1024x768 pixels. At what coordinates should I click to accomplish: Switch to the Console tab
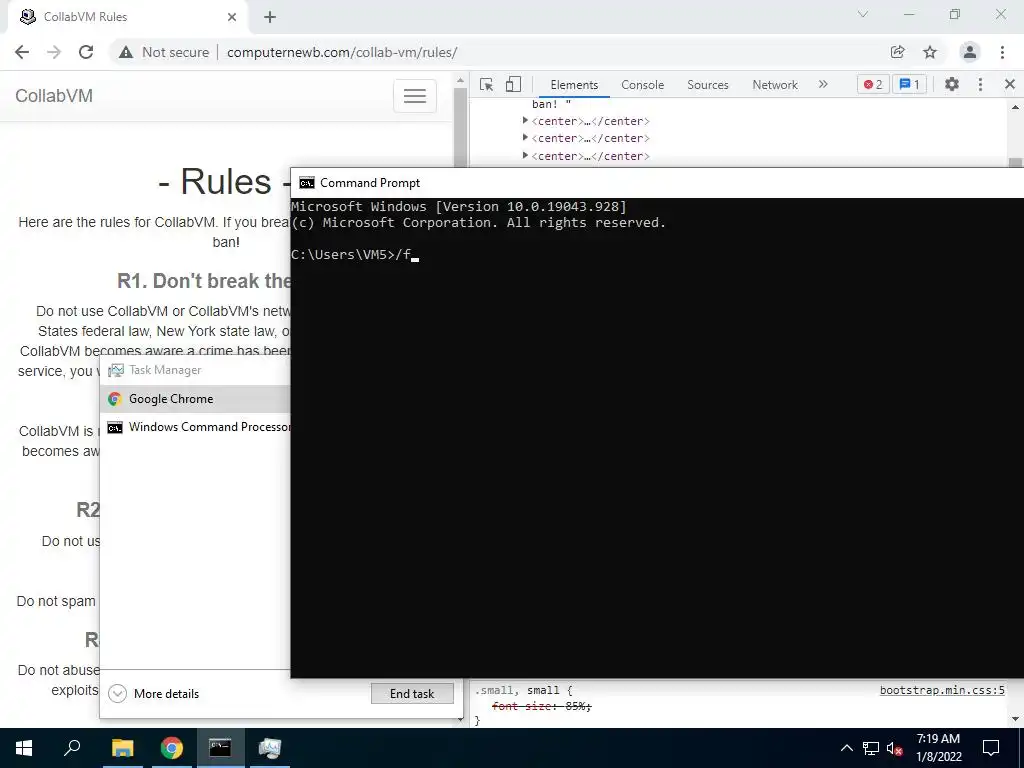pos(643,85)
